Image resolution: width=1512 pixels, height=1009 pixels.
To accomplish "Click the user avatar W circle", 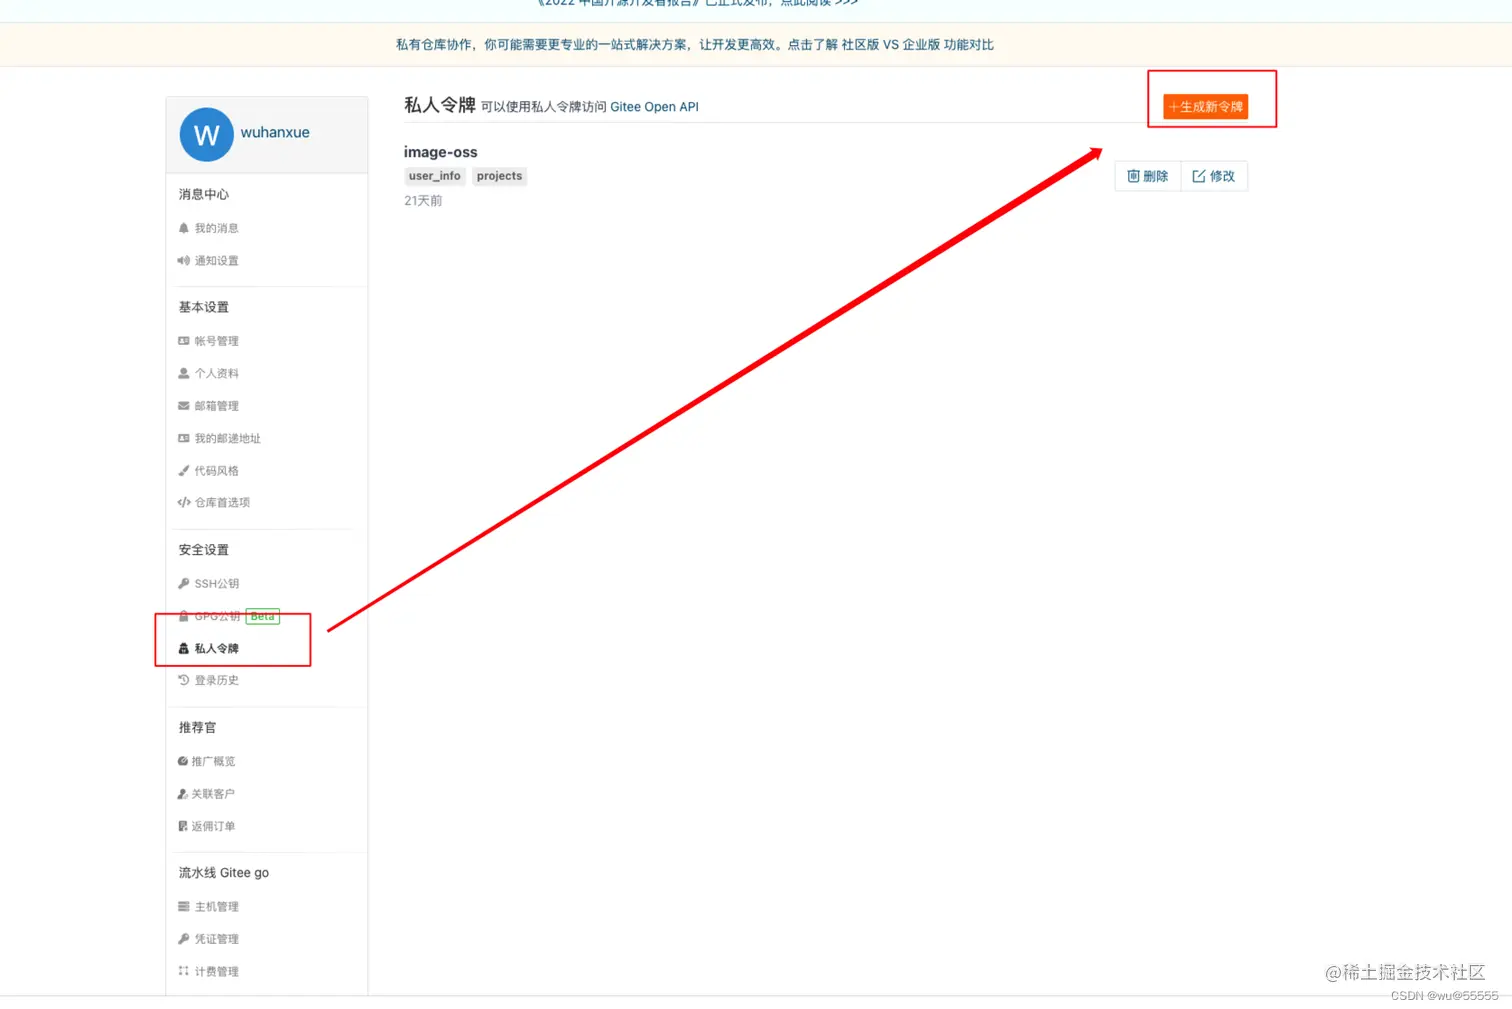I will pyautogui.click(x=207, y=134).
